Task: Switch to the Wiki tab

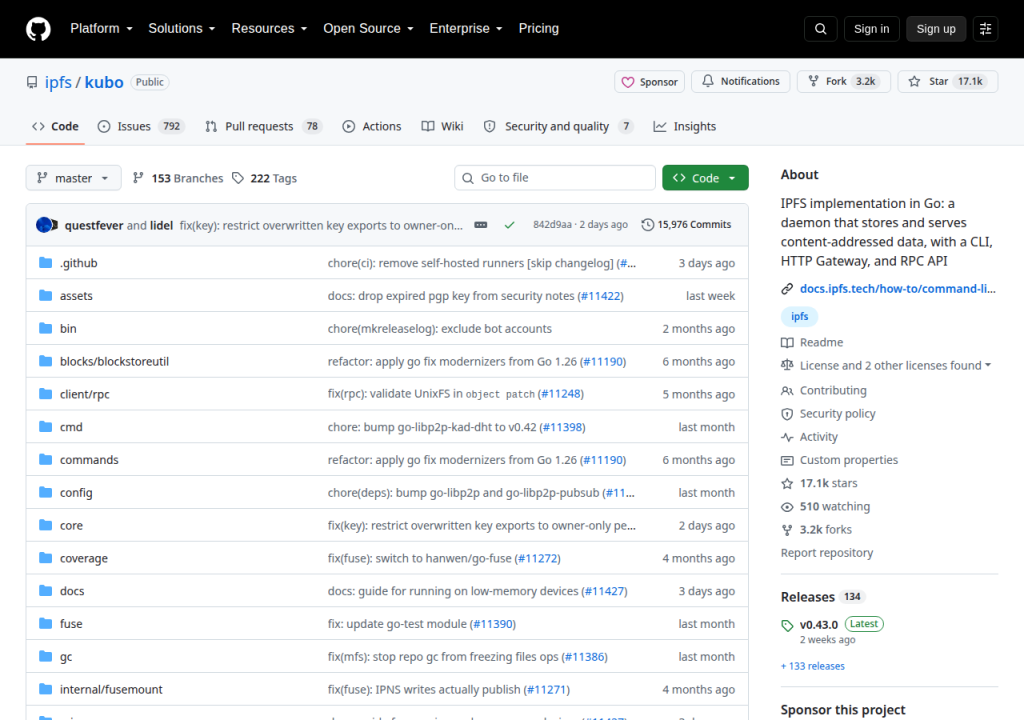Action: [x=442, y=126]
